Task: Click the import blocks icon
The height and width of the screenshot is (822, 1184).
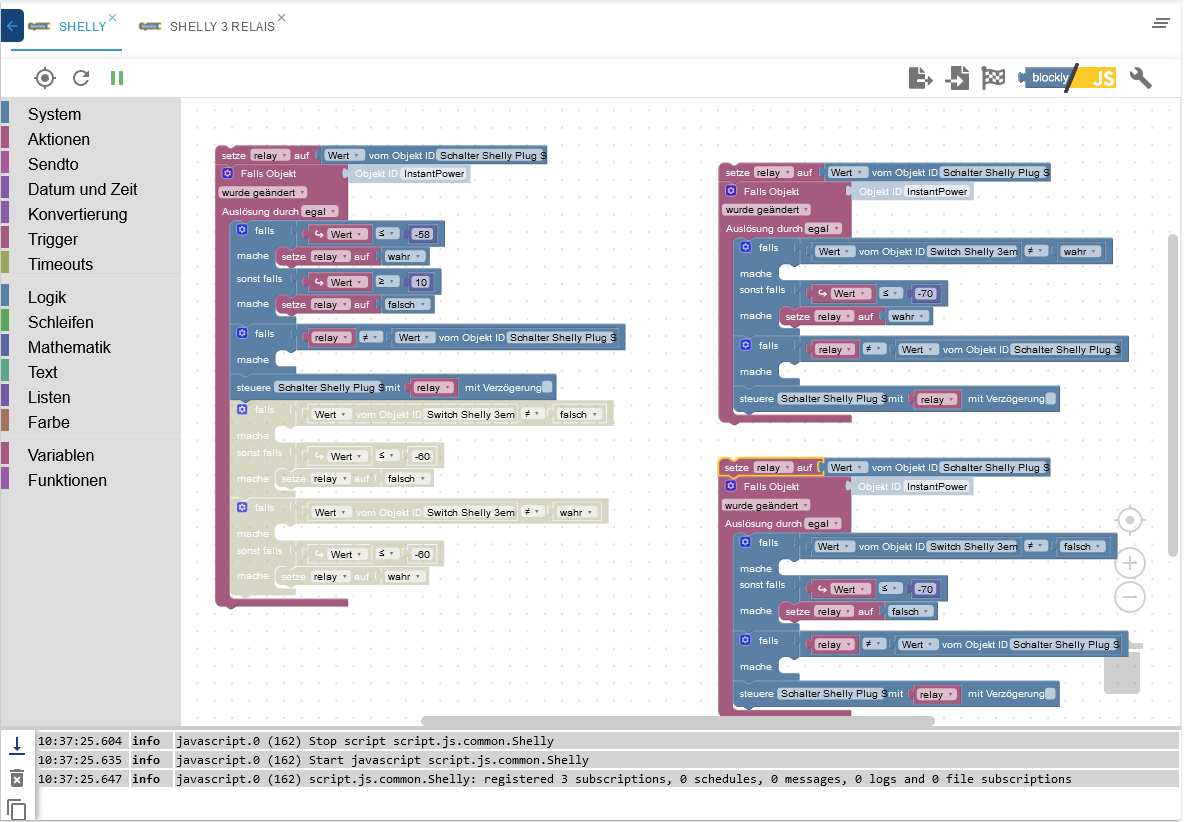Action: (957, 78)
